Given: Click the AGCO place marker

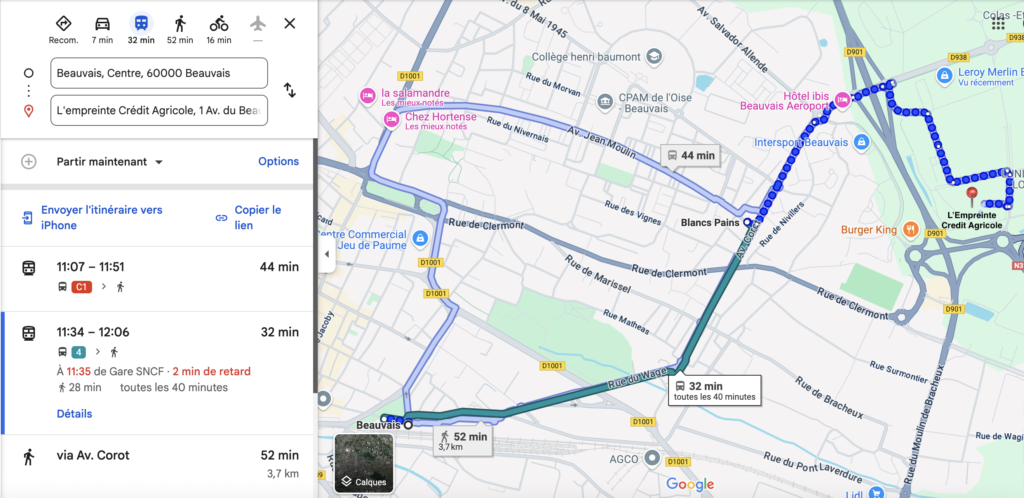Looking at the screenshot, I should 651,459.
